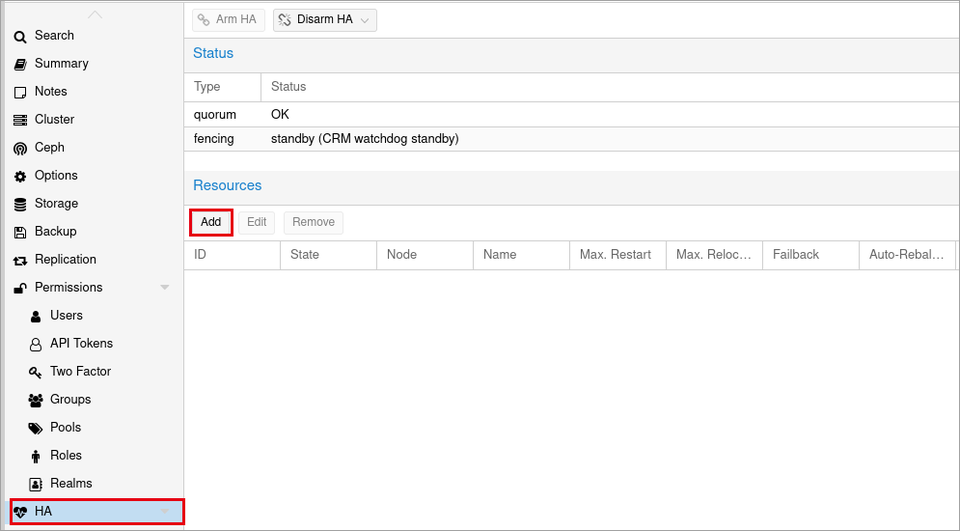The height and width of the screenshot is (531, 960).
Task: Select Roles under Permissions
Action: (x=94, y=456)
